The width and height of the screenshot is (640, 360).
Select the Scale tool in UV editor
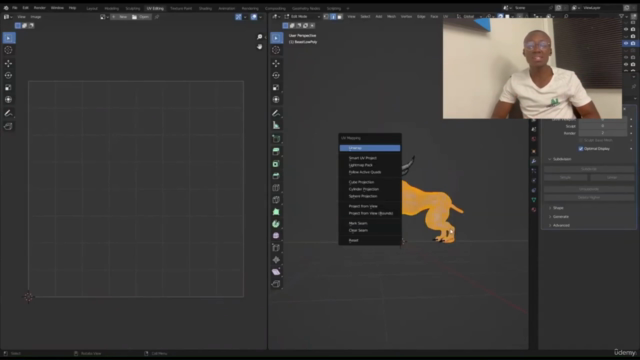[9, 87]
